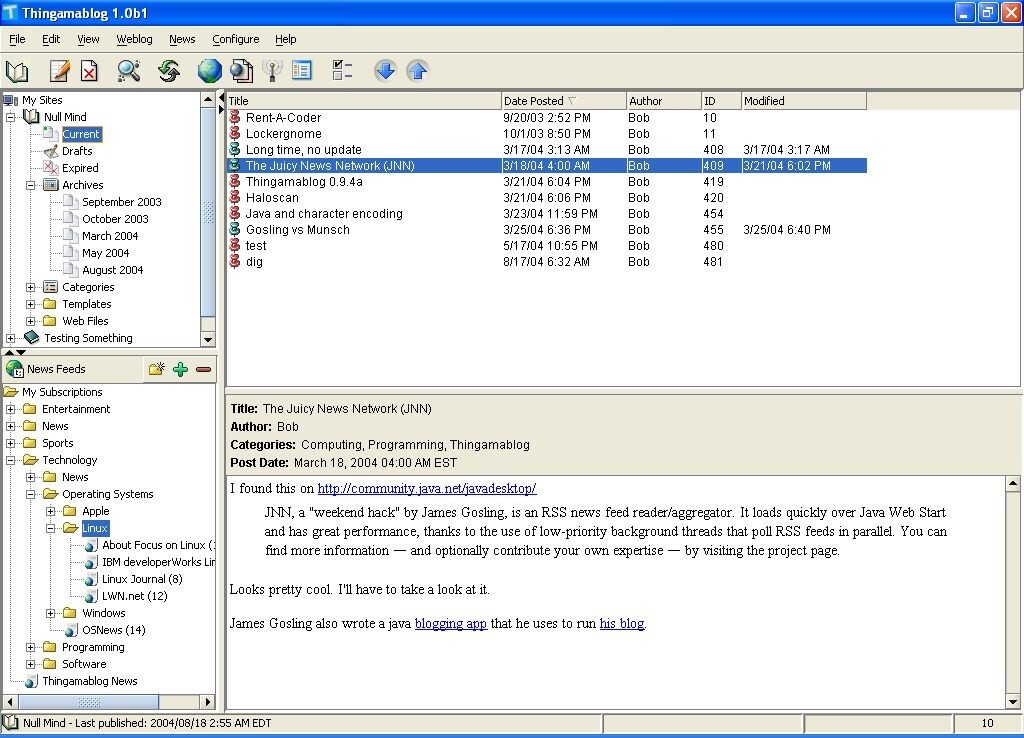Screen dimensions: 1024x738
Task: Follow the community.java.net/javadesktop link
Action: 427,489
